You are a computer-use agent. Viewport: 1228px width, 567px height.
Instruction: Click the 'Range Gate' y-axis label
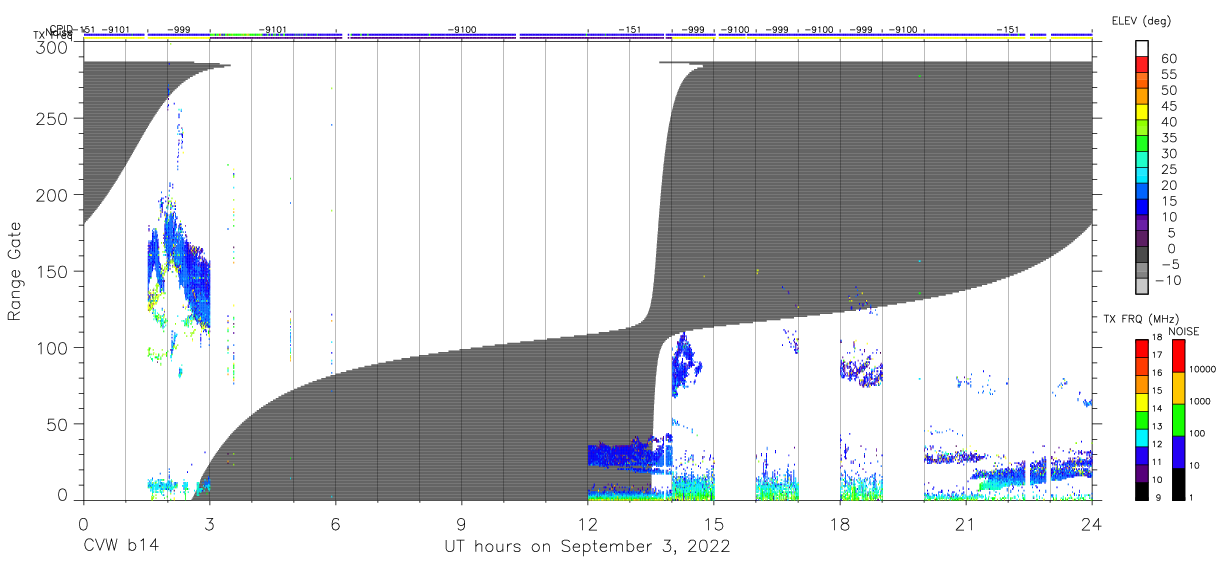click(14, 271)
